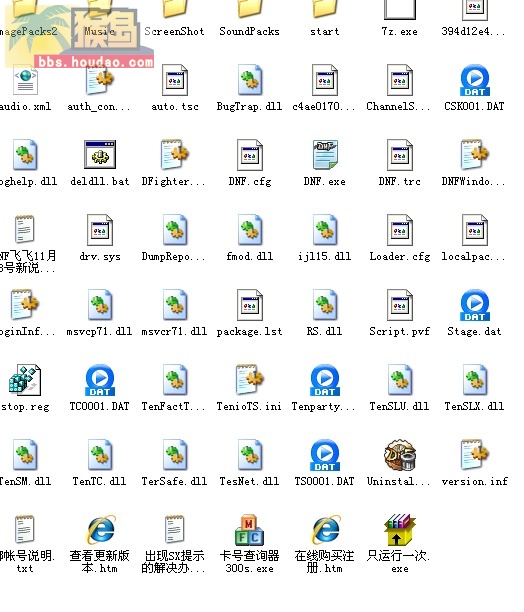Screen dimensions: 524x612
Task: Click the 7z.exe file name
Action: (400, 32)
